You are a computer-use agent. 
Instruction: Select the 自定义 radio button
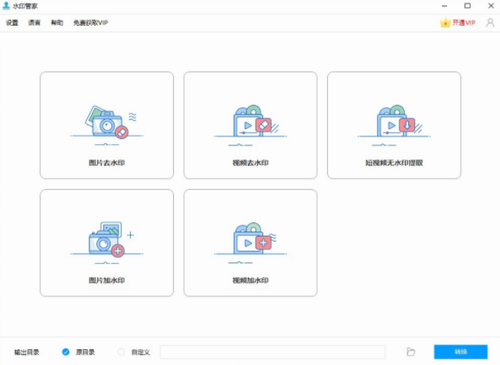121,352
